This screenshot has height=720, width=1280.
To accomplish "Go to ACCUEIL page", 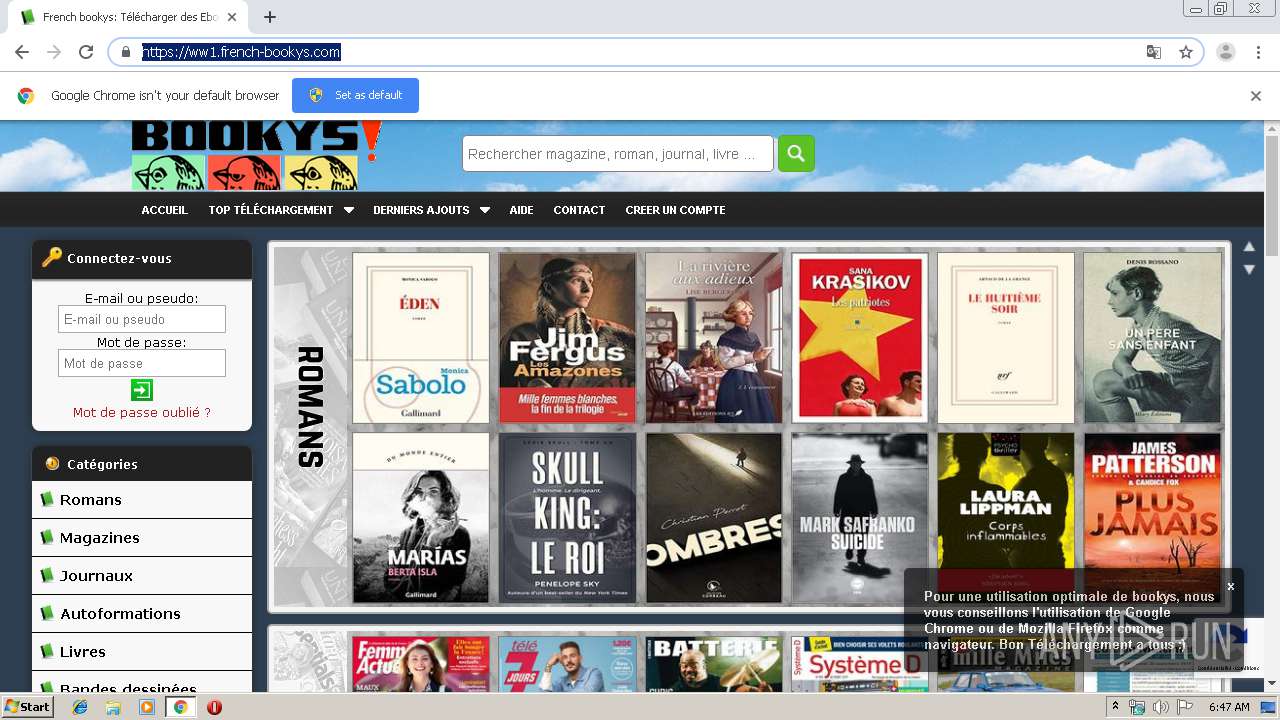I will coord(164,210).
